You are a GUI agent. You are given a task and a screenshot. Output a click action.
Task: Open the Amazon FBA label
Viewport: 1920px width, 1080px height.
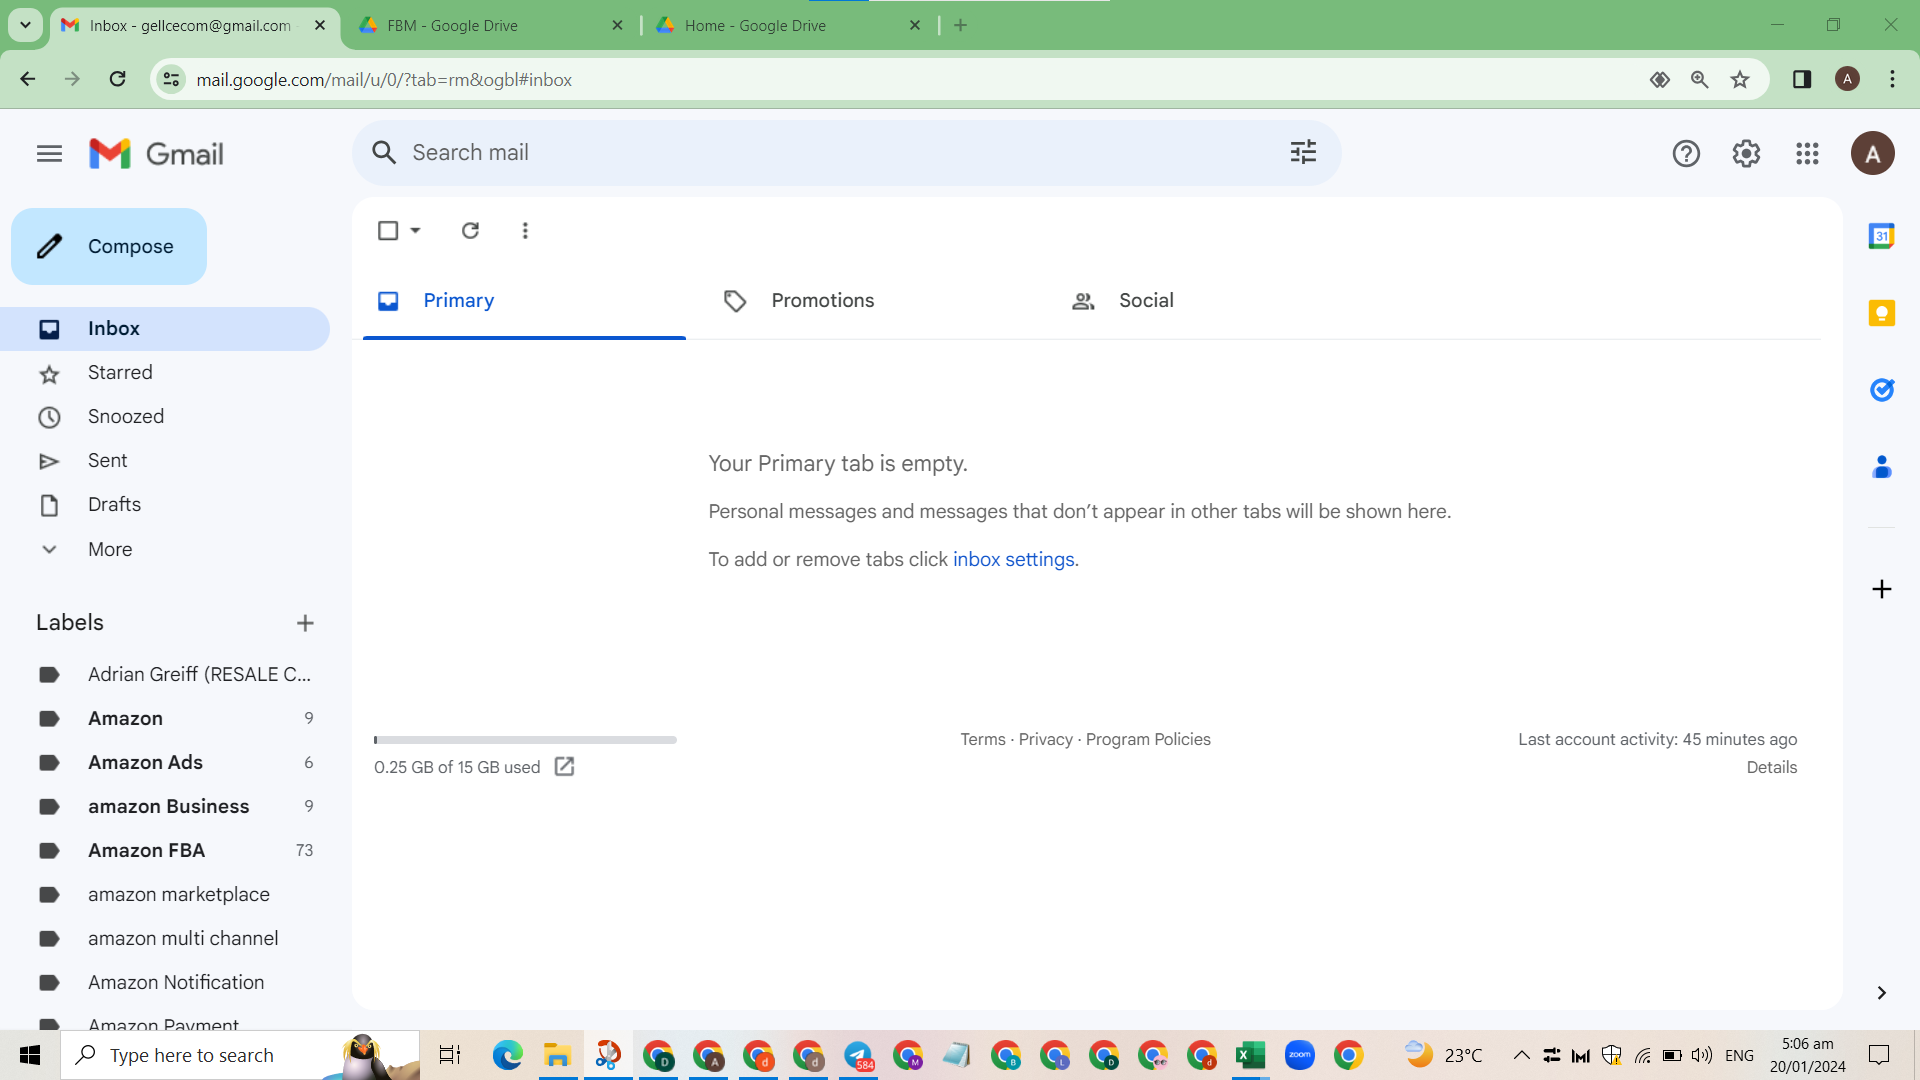[165, 851]
